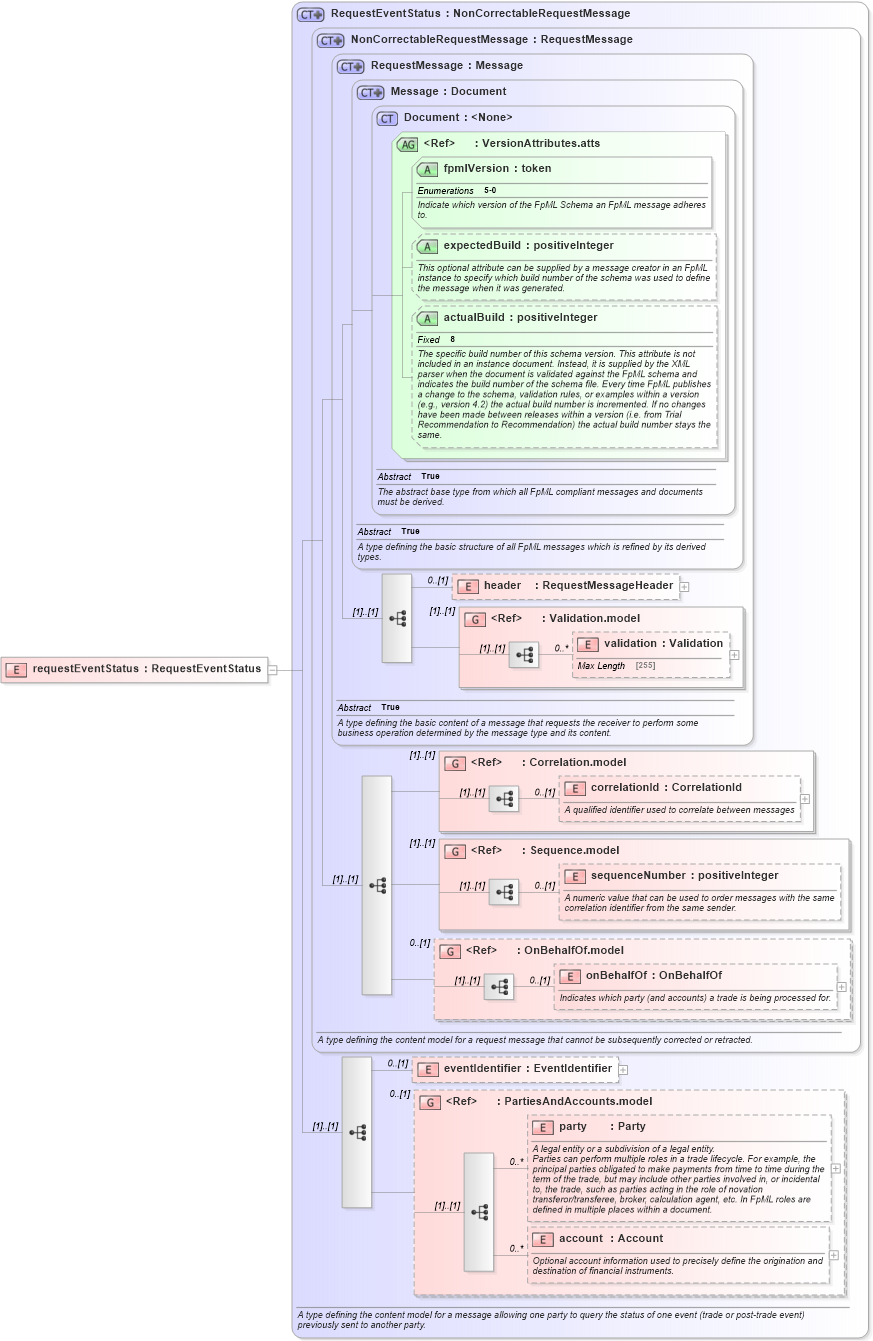Click the eventIdentifier : EventIdentifier label
The height and width of the screenshot is (1341, 873).
click(x=528, y=1069)
